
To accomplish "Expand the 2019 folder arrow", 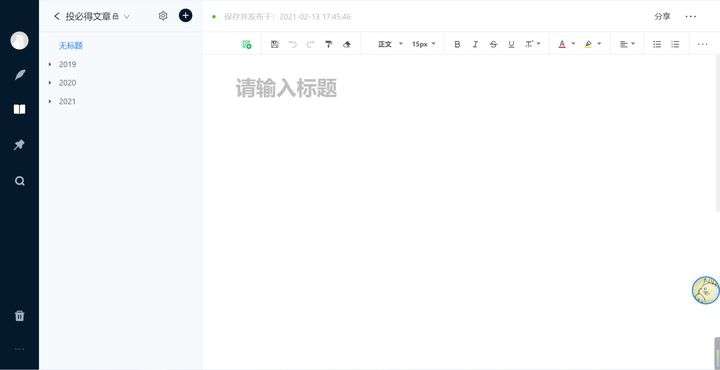I will pos(50,64).
